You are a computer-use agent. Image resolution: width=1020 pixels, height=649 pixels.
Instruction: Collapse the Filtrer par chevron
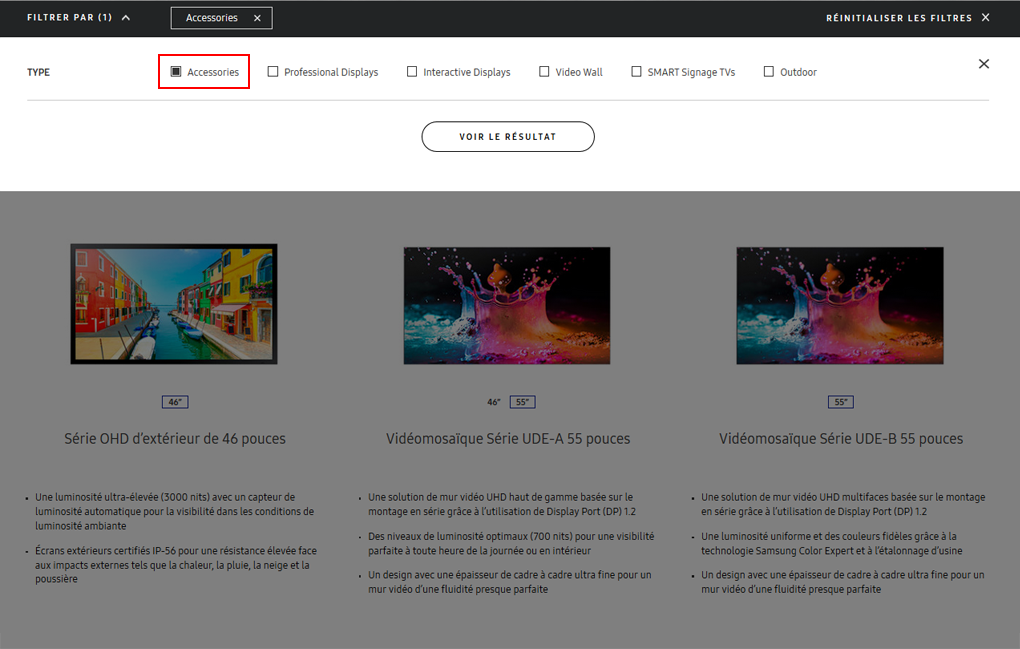[126, 18]
